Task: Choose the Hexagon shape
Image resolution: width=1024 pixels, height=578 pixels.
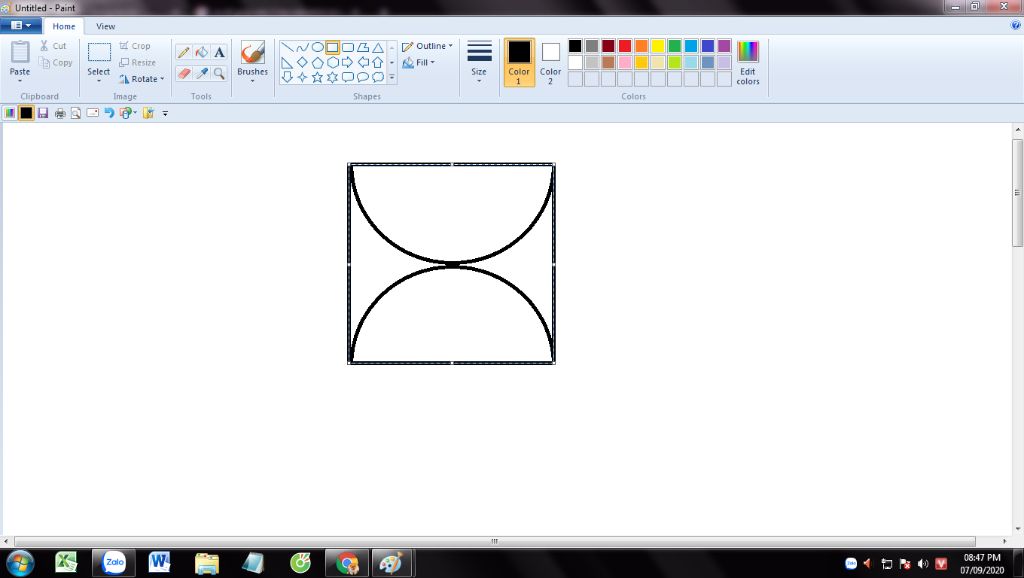Action: (x=332, y=63)
